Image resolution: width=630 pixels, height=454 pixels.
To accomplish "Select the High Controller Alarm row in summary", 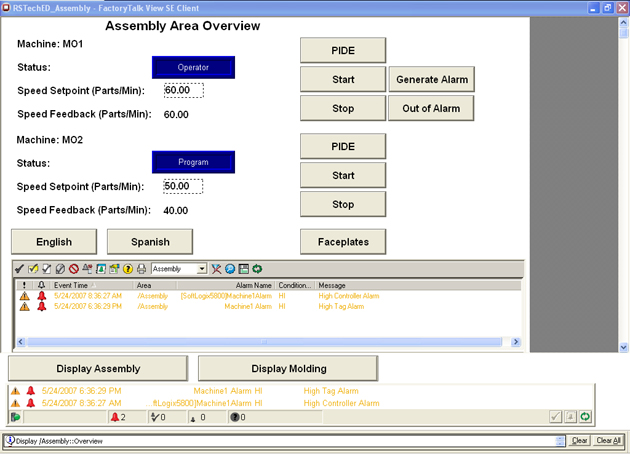I will point(268,296).
